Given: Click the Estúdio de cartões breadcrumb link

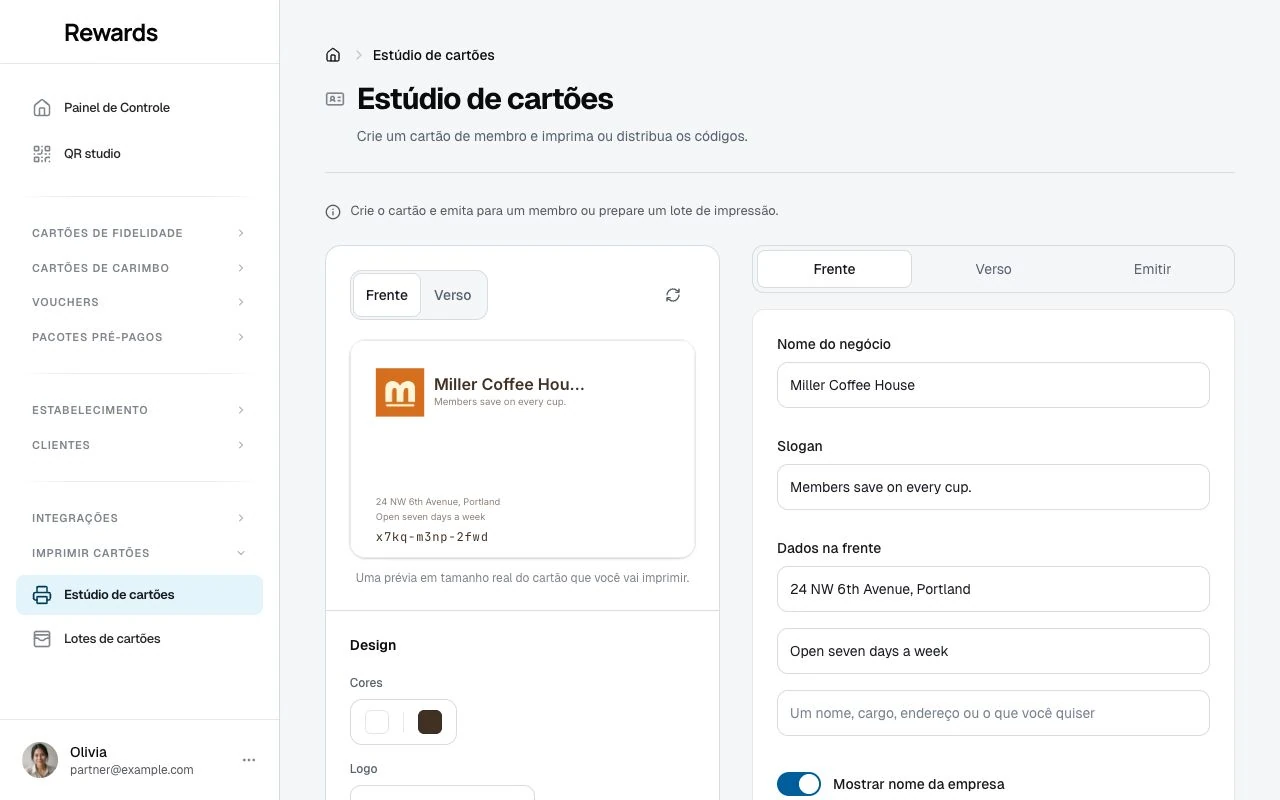Looking at the screenshot, I should [x=434, y=55].
